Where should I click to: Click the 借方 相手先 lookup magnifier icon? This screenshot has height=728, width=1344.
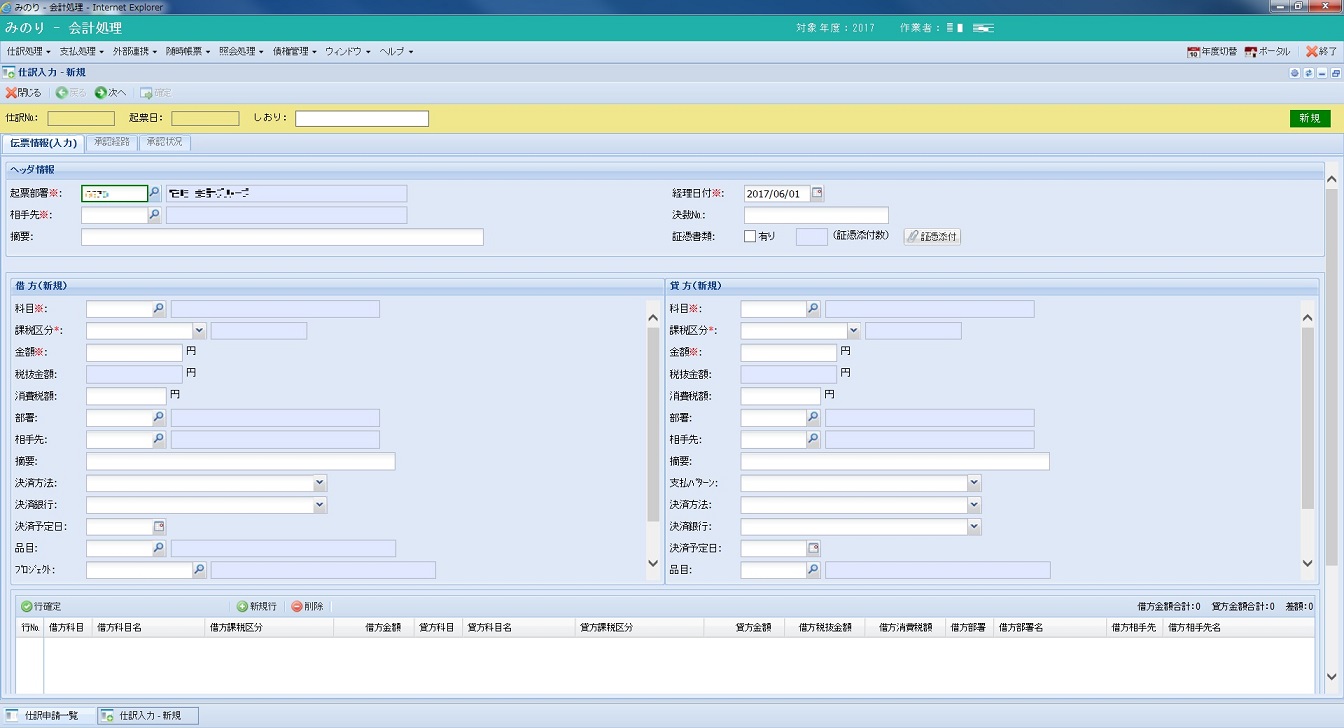pyautogui.click(x=159, y=439)
